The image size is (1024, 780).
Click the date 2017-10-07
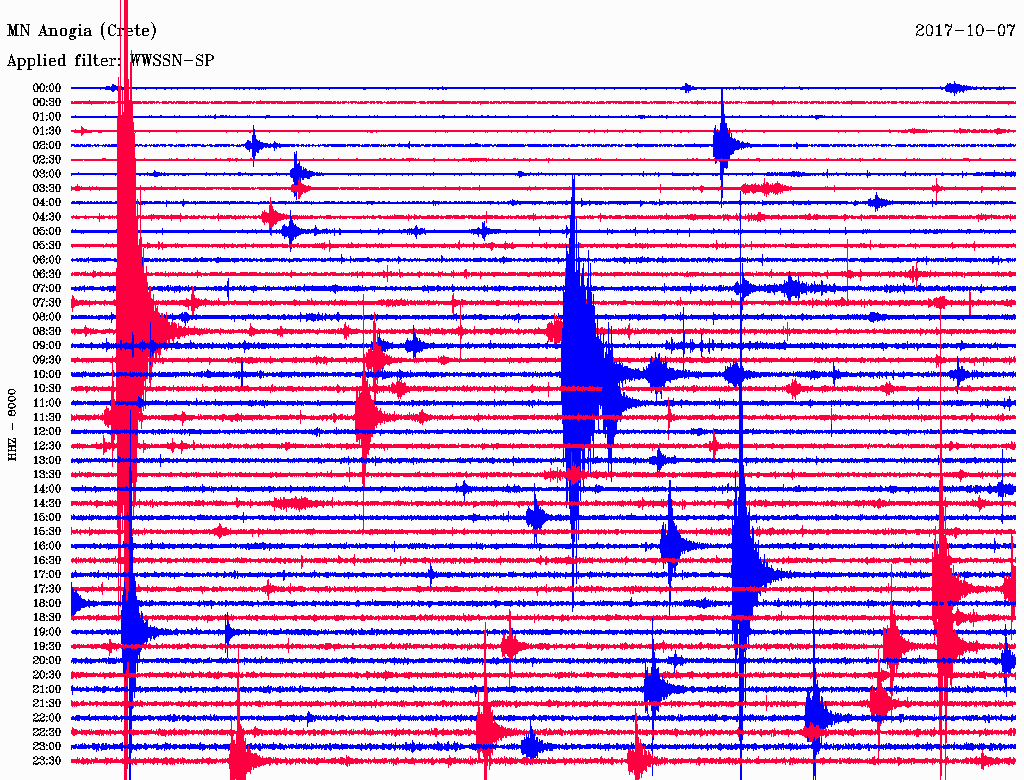point(965,30)
